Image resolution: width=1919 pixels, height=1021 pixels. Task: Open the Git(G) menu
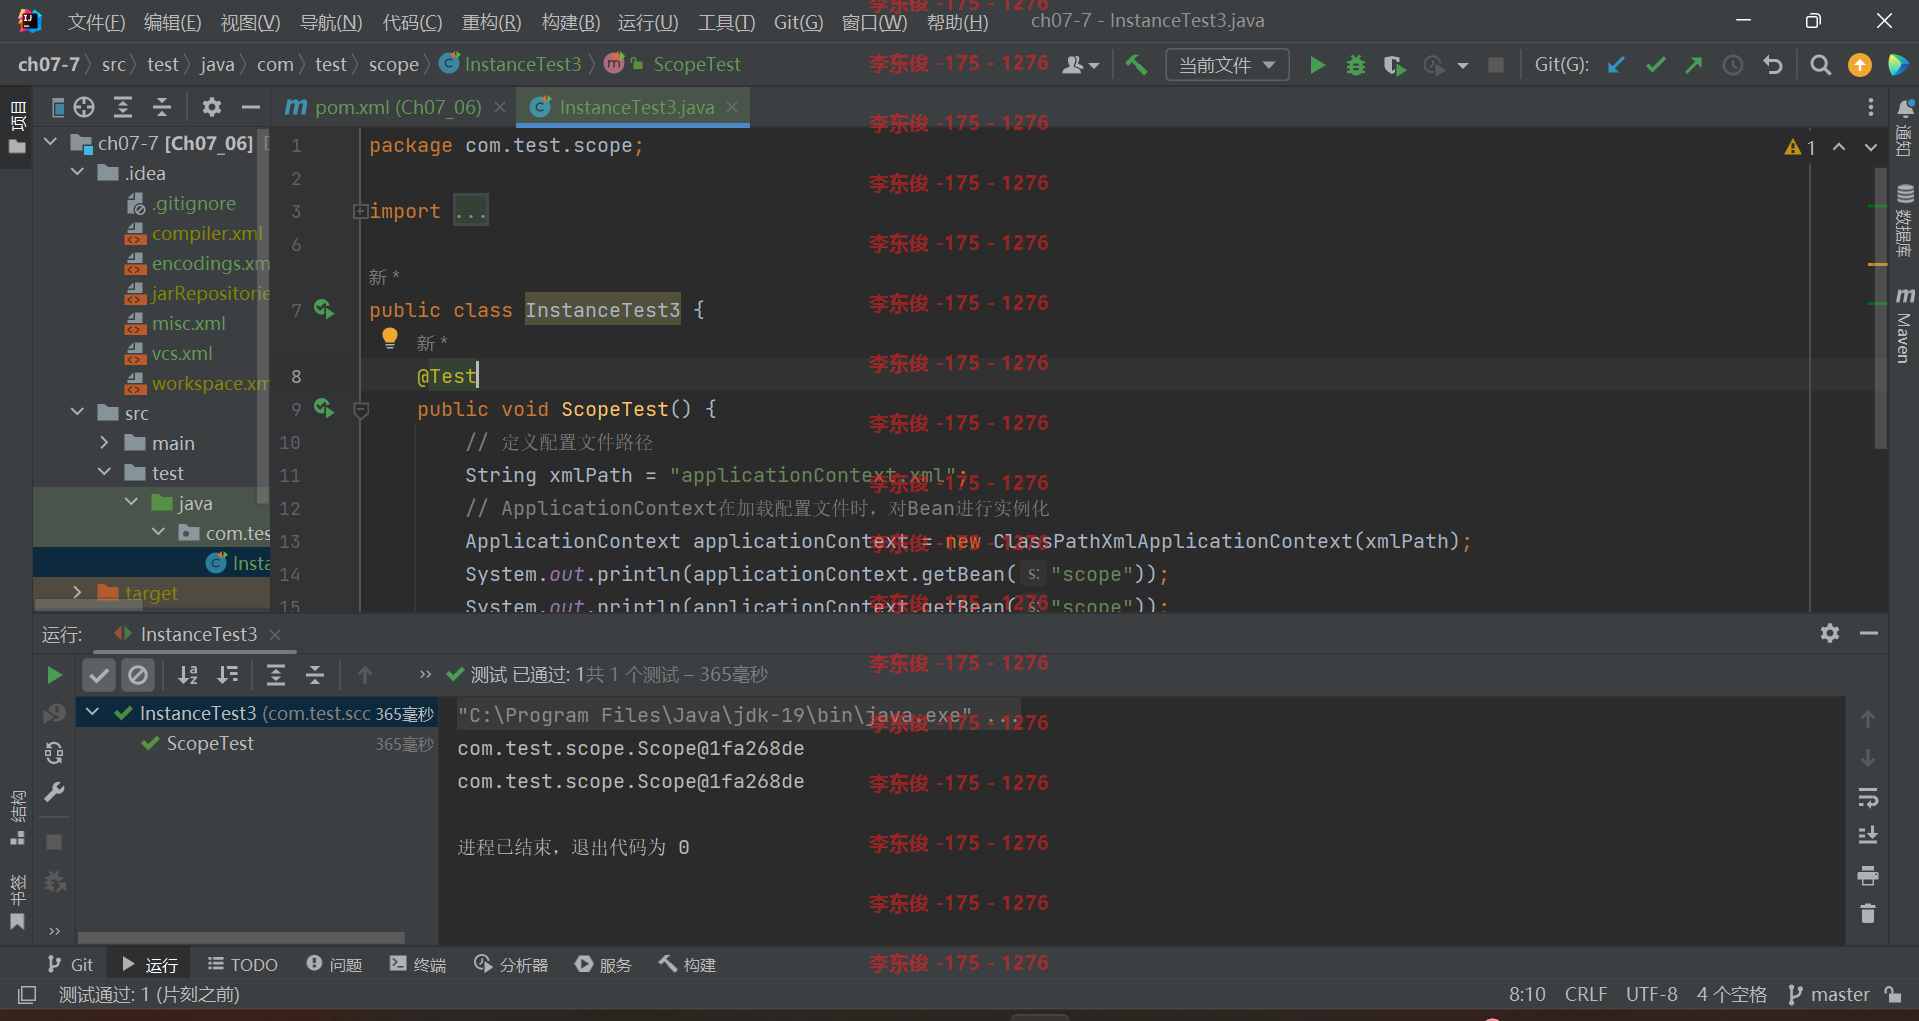(x=798, y=21)
